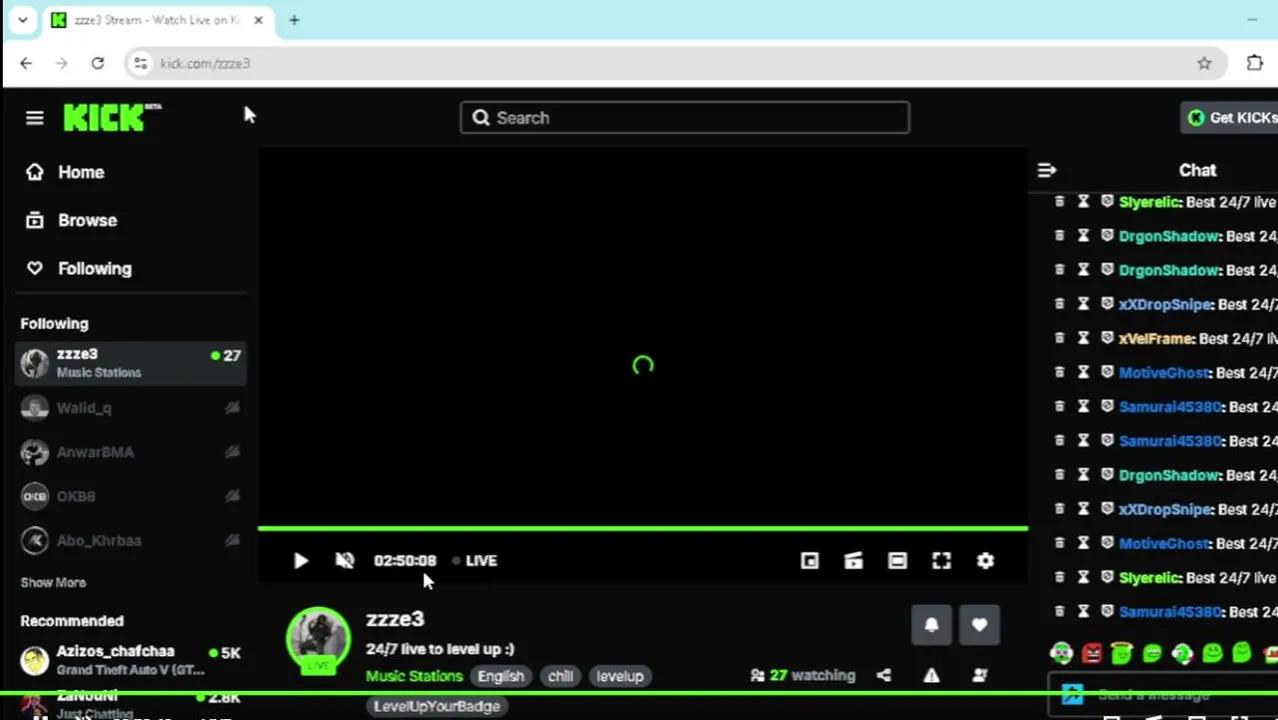Play the stream video
Viewport: 1278px width, 720px height.
pyautogui.click(x=301, y=561)
